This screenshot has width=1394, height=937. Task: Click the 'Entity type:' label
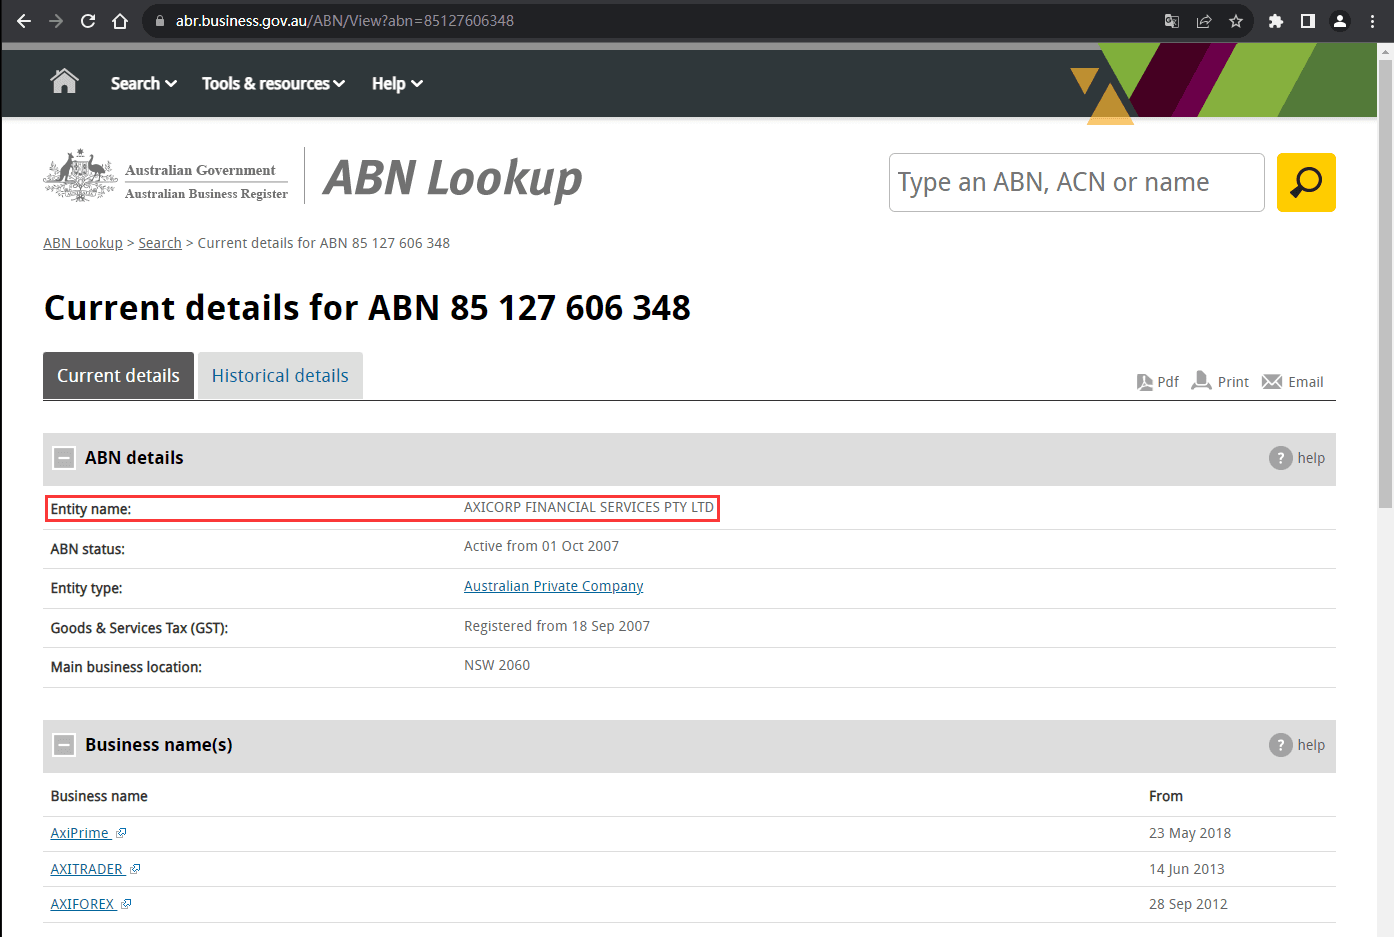(x=87, y=588)
